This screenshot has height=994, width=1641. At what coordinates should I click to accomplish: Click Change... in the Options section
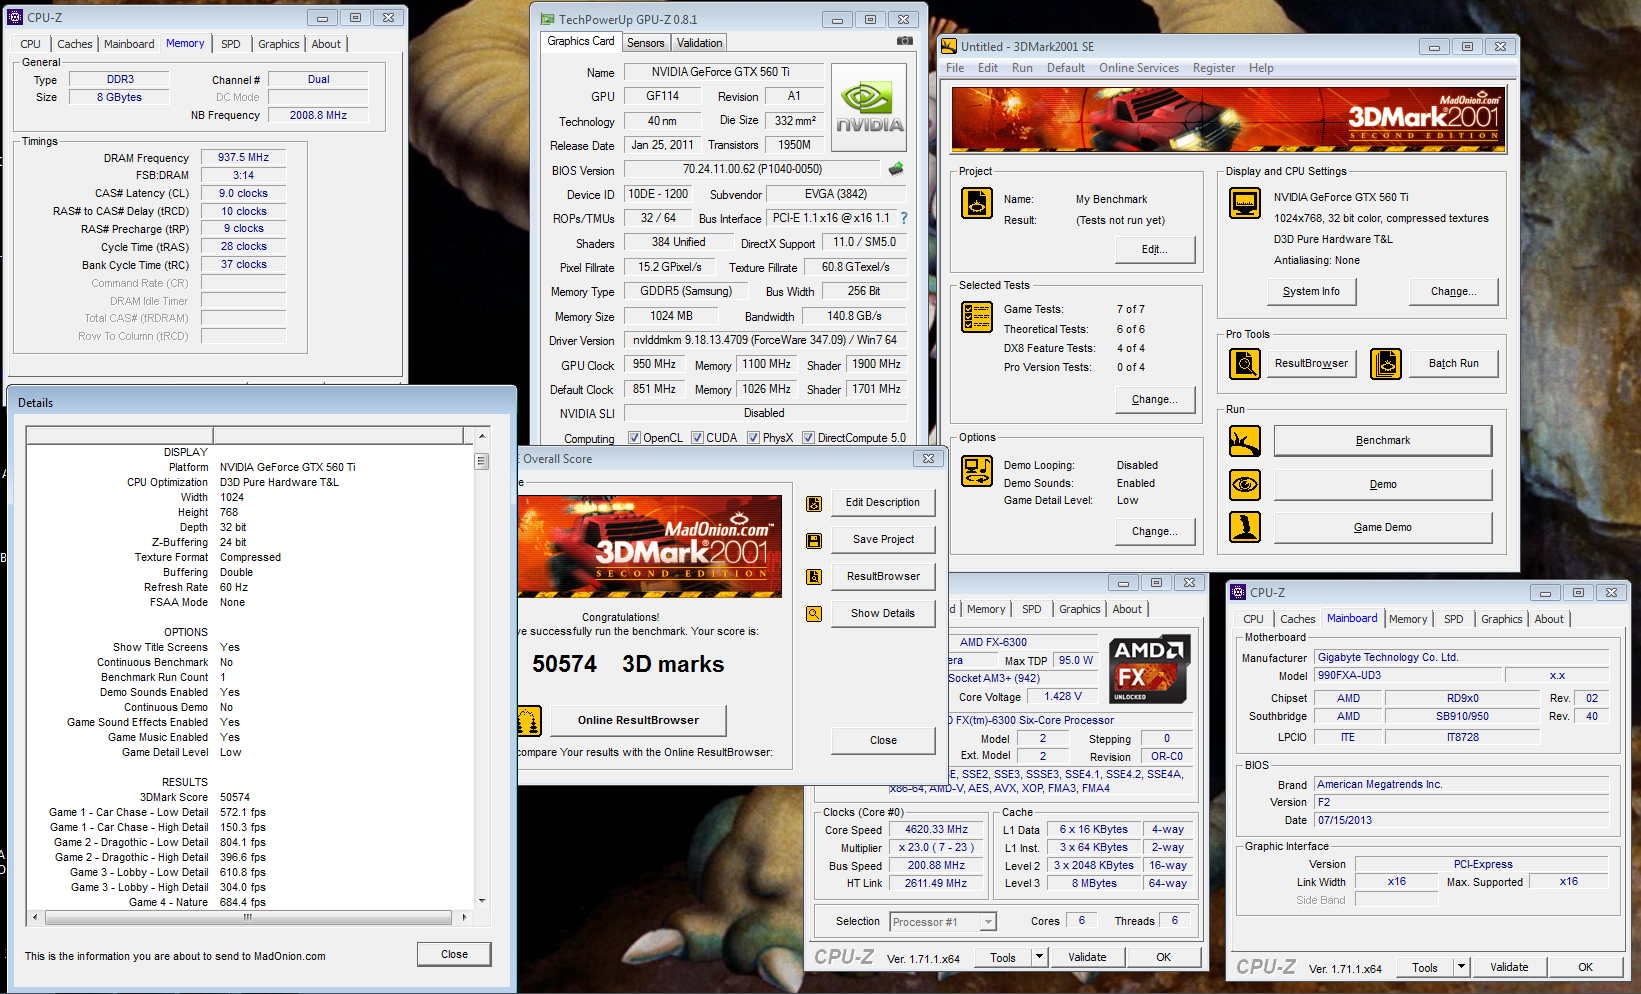(x=1155, y=532)
